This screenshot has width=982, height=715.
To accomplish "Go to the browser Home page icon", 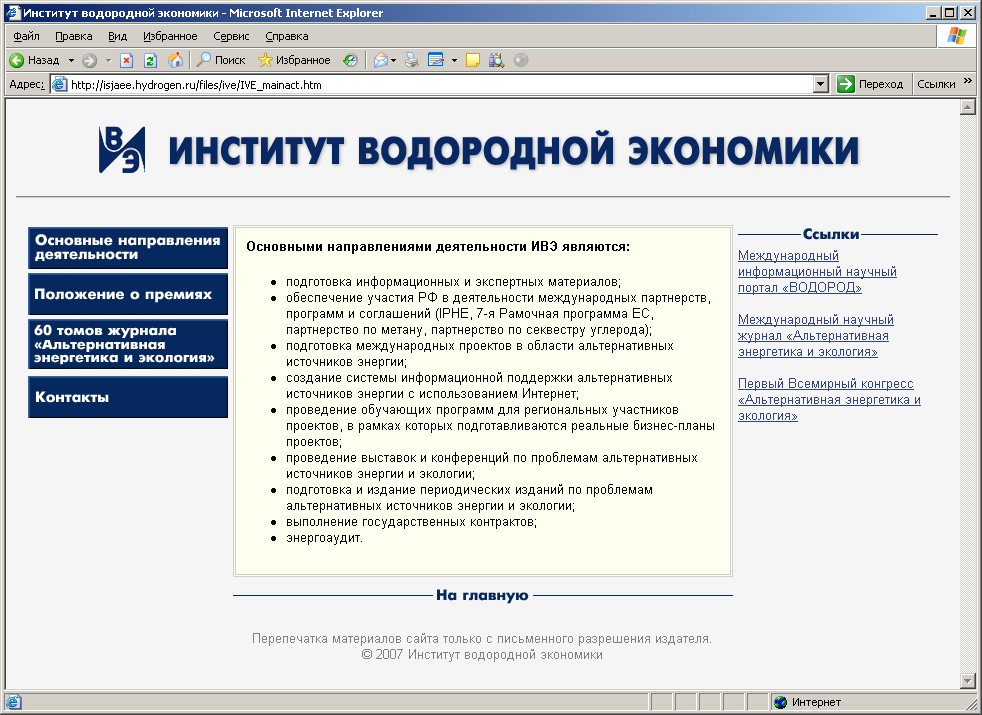I will [x=175, y=60].
